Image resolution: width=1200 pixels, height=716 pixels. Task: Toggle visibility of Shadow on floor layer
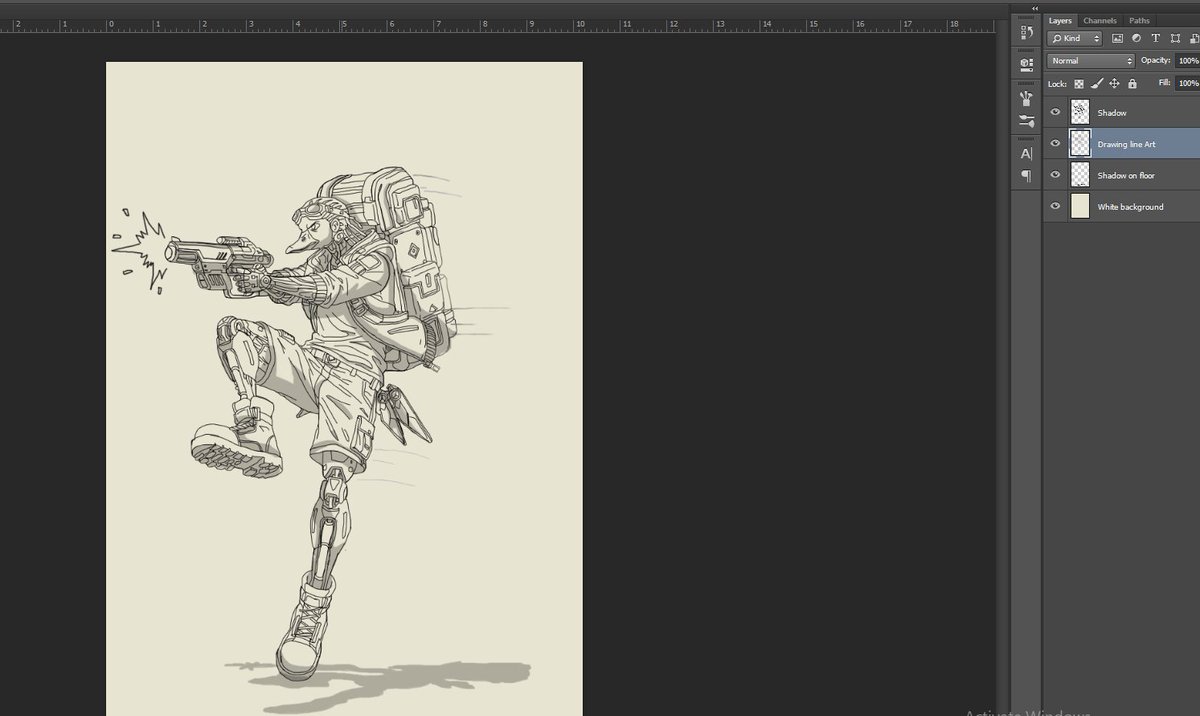1055,175
